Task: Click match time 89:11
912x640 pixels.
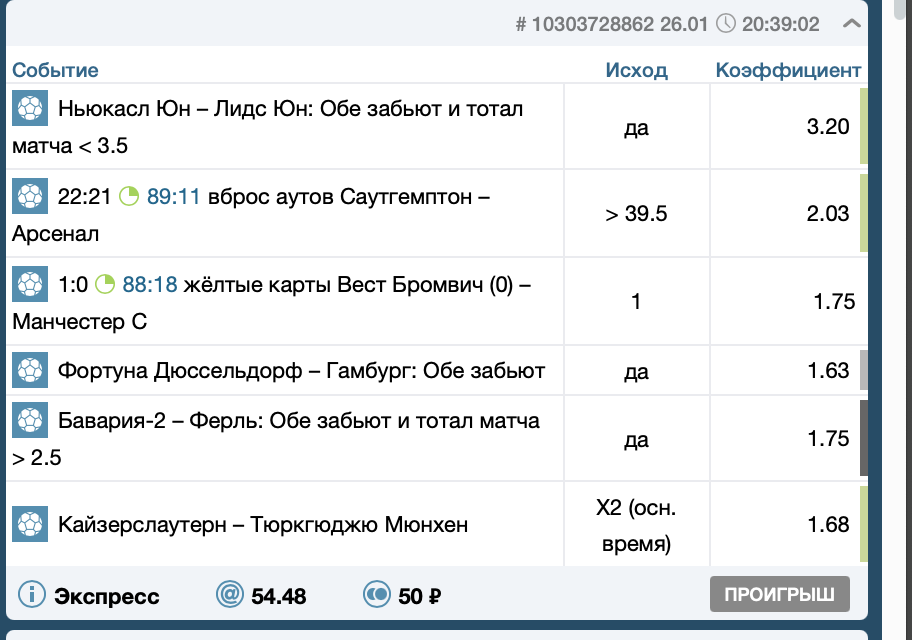Action: (173, 197)
